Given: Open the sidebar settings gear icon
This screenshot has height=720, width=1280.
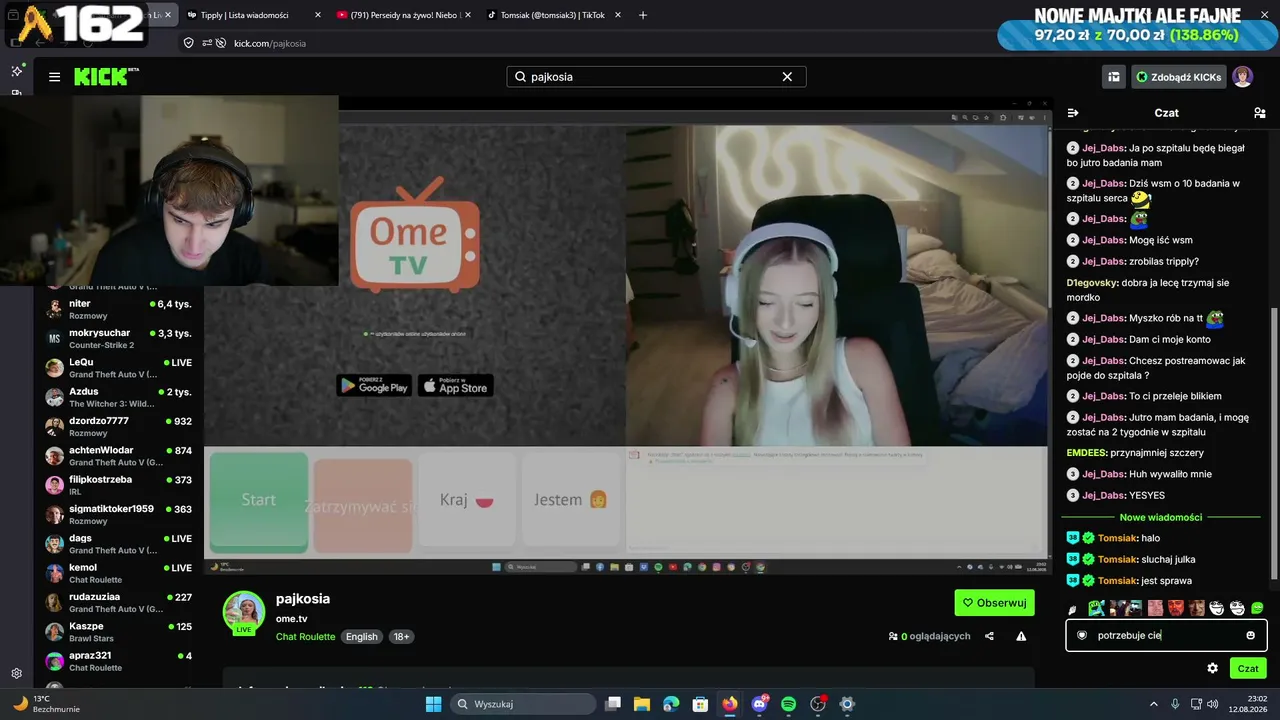Looking at the screenshot, I should (16, 674).
